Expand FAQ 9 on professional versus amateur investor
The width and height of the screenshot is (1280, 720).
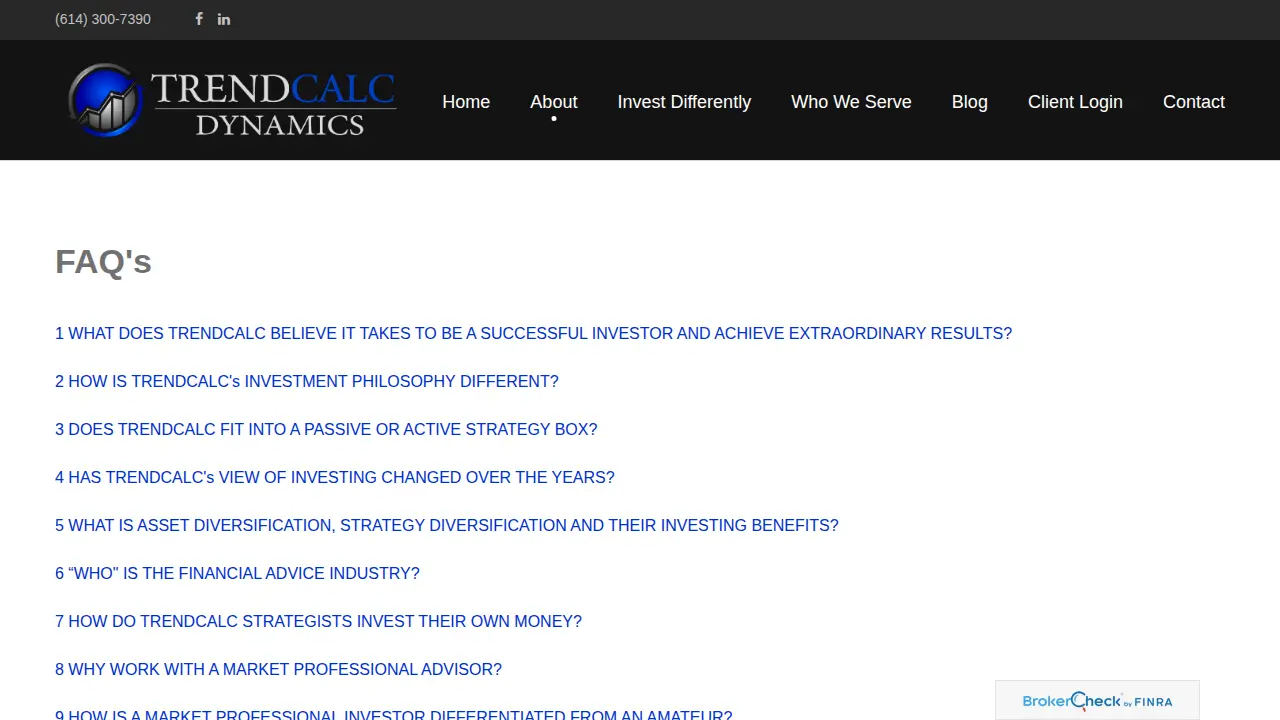(394, 714)
